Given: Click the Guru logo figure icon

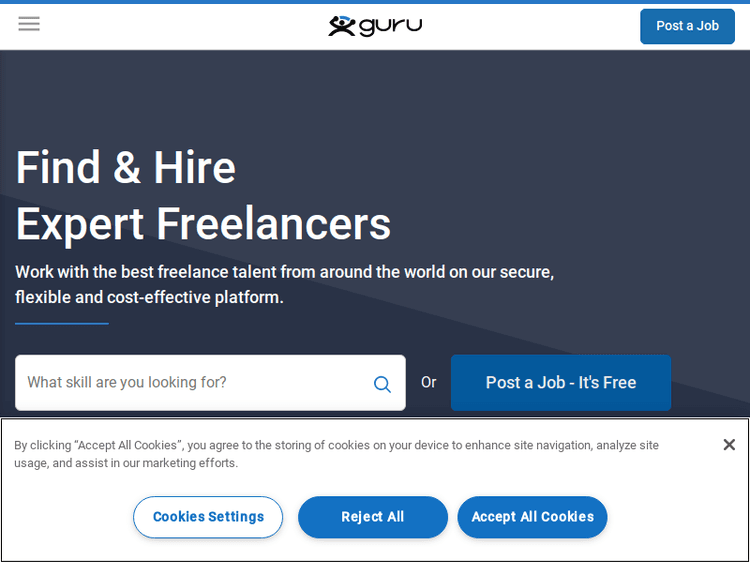Looking at the screenshot, I should 342,26.
